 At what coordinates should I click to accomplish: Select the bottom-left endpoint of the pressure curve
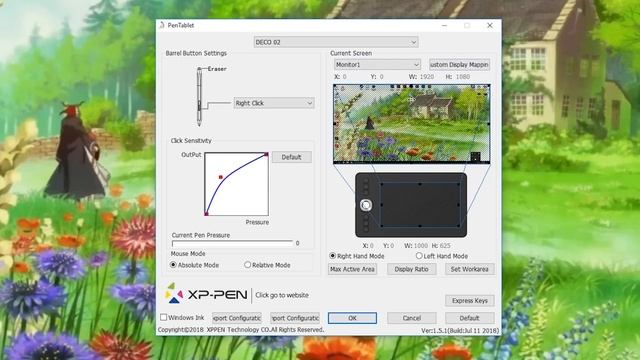[207, 213]
